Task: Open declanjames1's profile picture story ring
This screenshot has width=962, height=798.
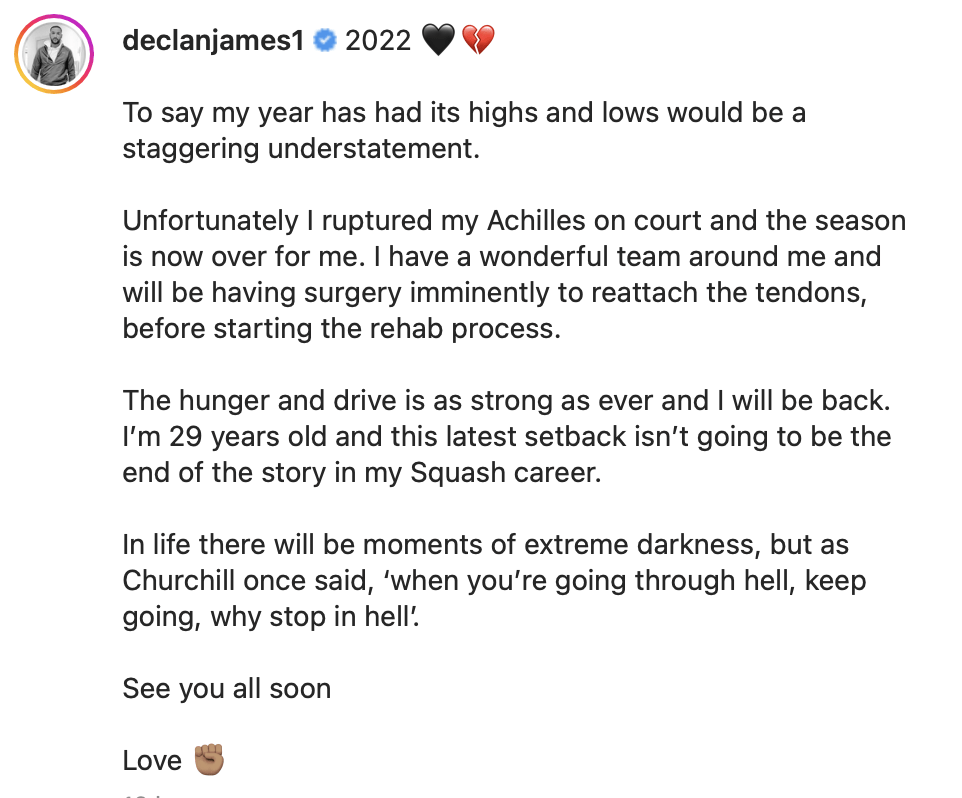Action: [x=53, y=53]
